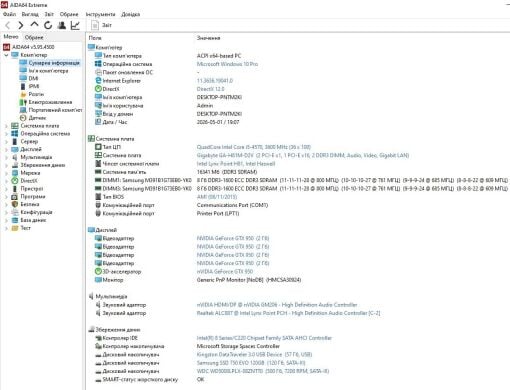Open the Вигляд menu

[x=30, y=14]
